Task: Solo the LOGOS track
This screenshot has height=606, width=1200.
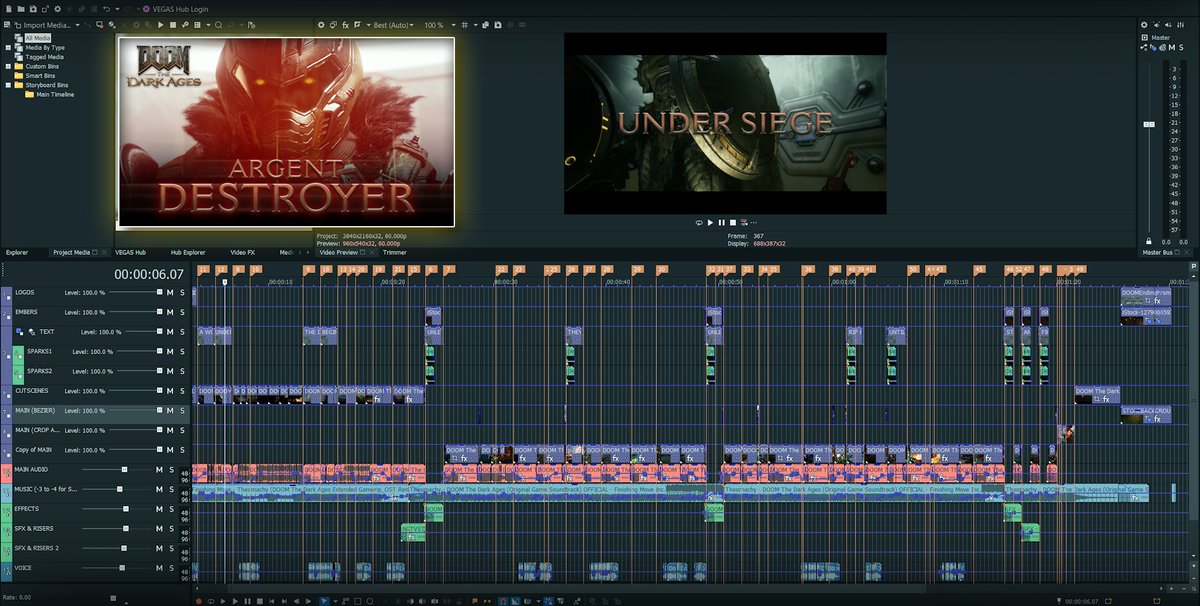Action: click(x=182, y=292)
